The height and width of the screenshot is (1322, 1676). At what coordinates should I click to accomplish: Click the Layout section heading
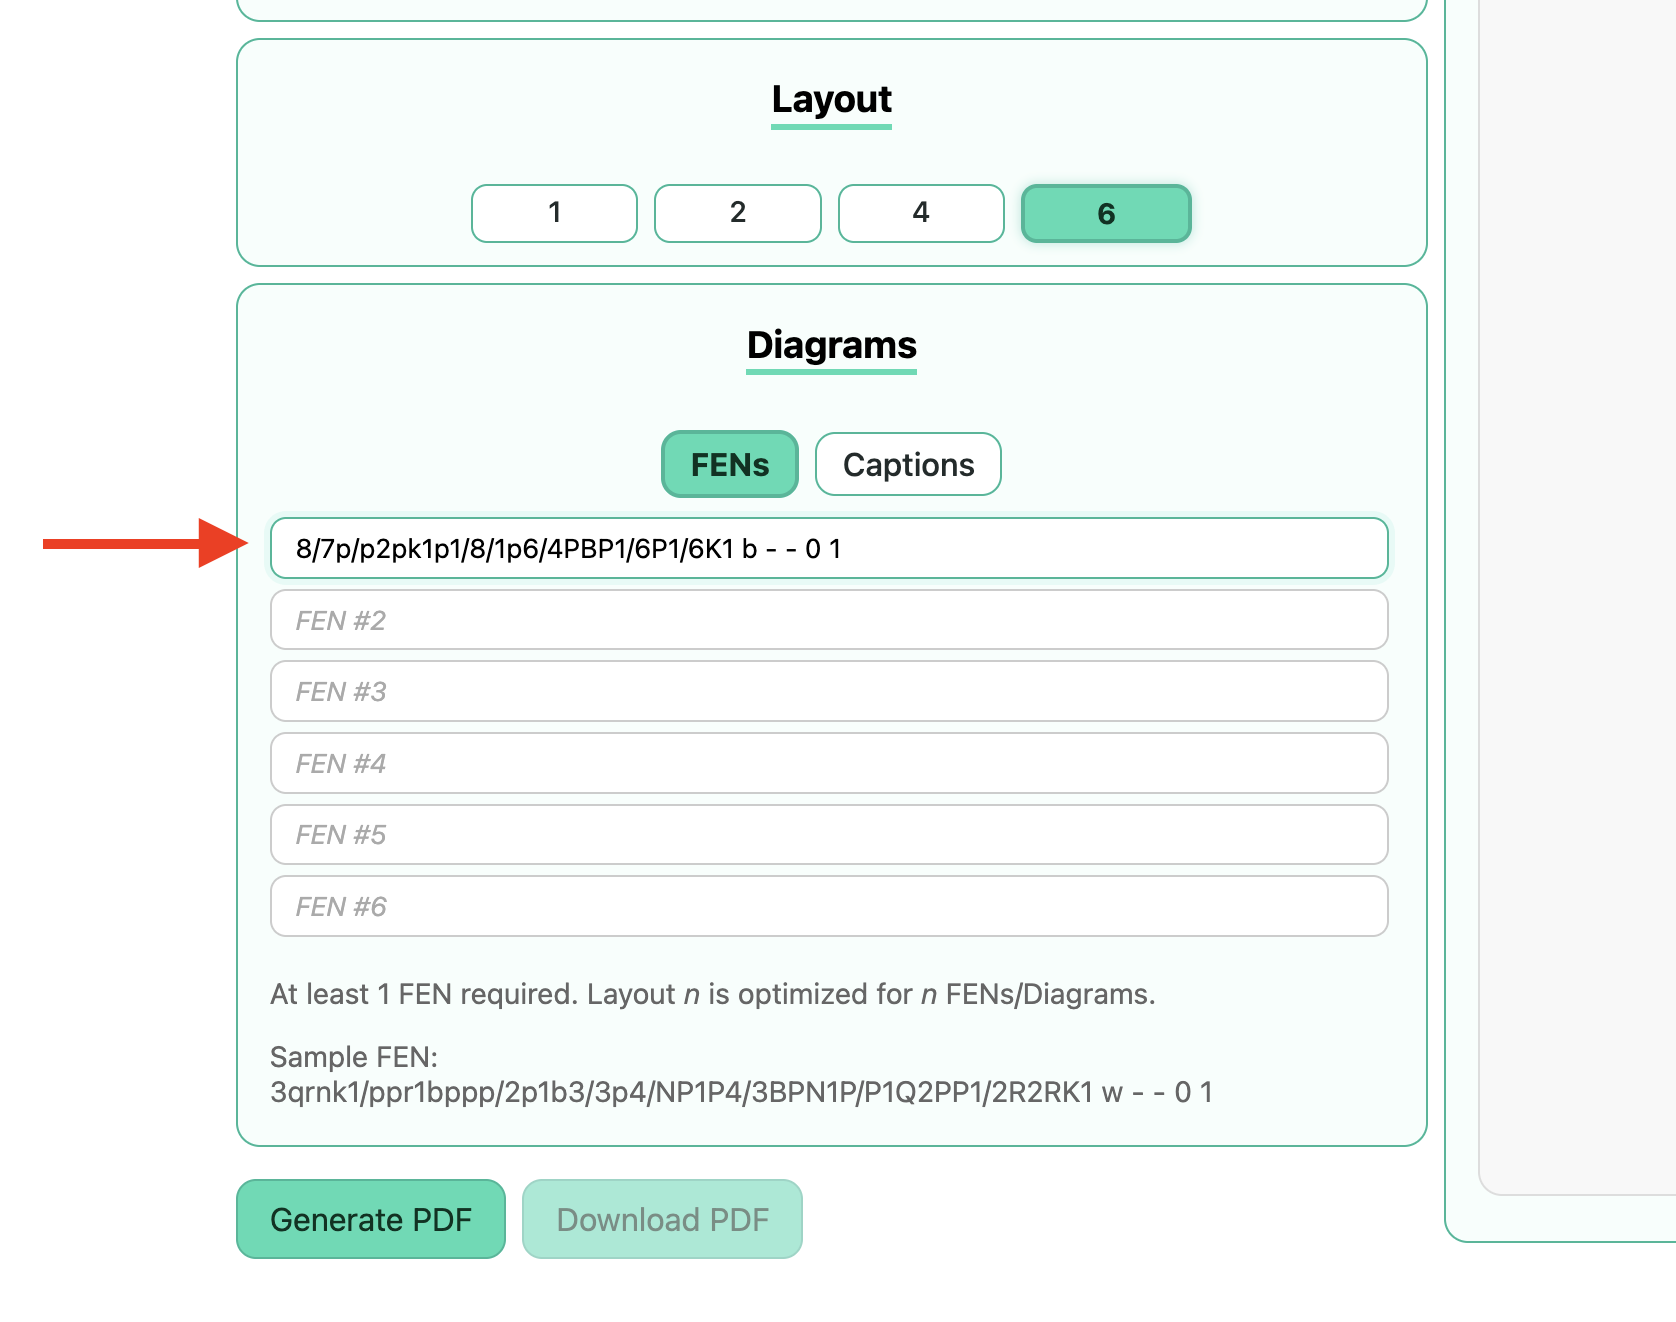click(831, 99)
